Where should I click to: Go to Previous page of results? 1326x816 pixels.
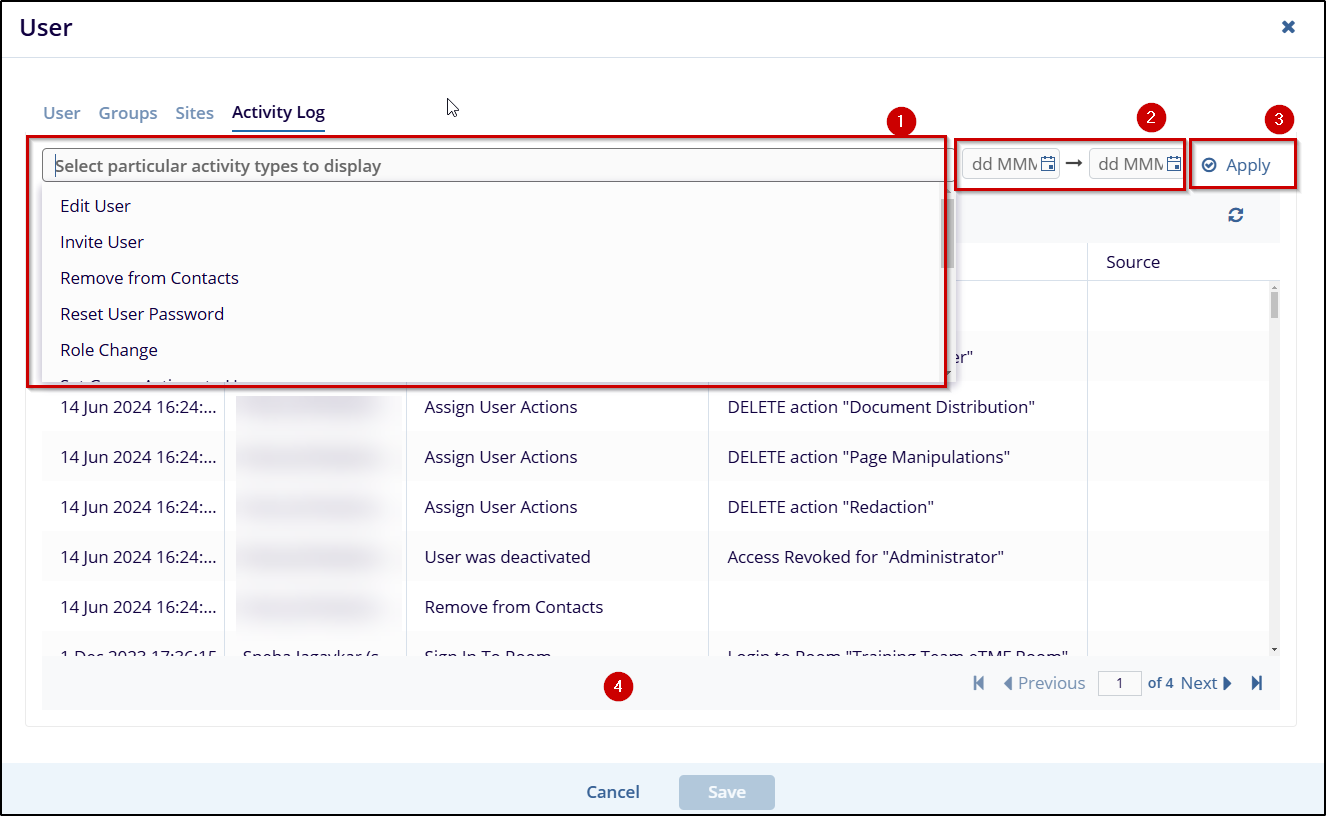(x=1044, y=683)
